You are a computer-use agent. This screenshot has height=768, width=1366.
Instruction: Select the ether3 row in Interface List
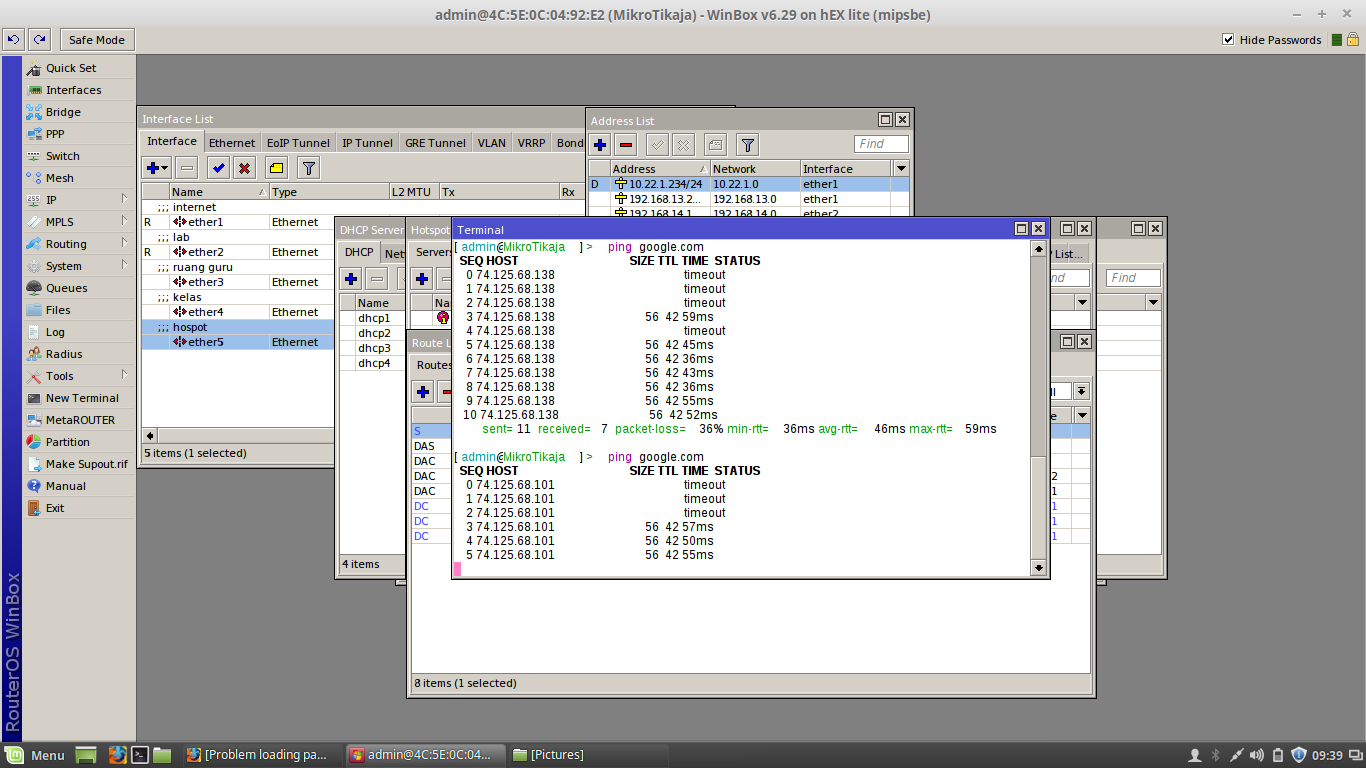click(x=238, y=282)
